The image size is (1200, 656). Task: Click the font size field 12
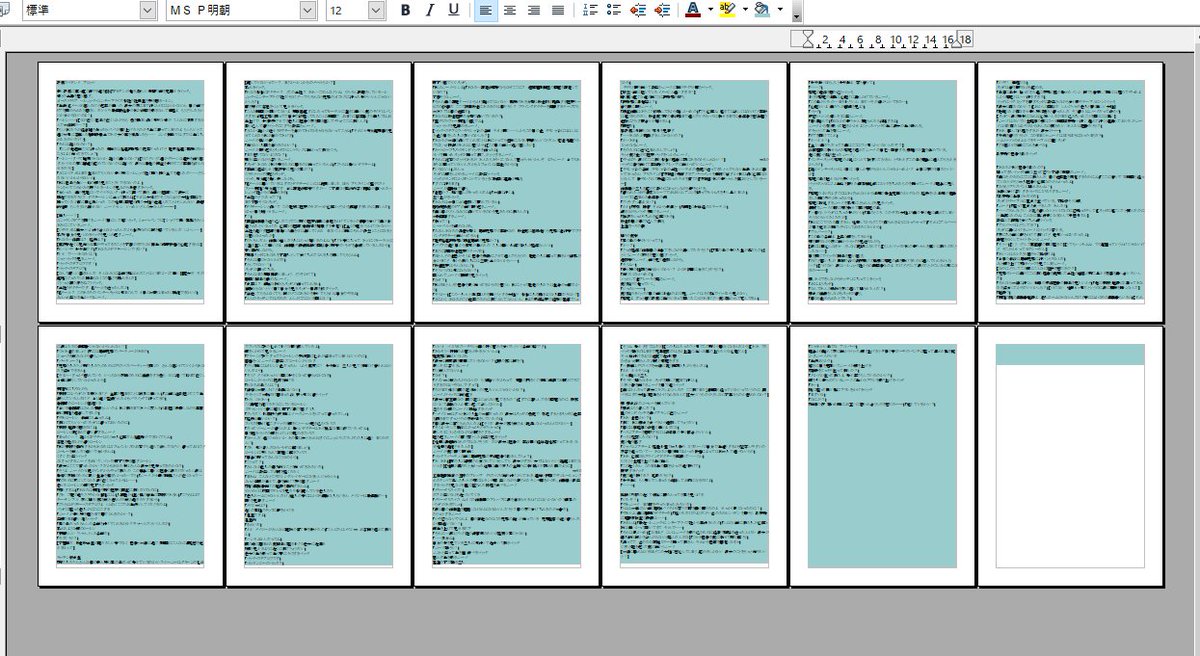(x=346, y=10)
